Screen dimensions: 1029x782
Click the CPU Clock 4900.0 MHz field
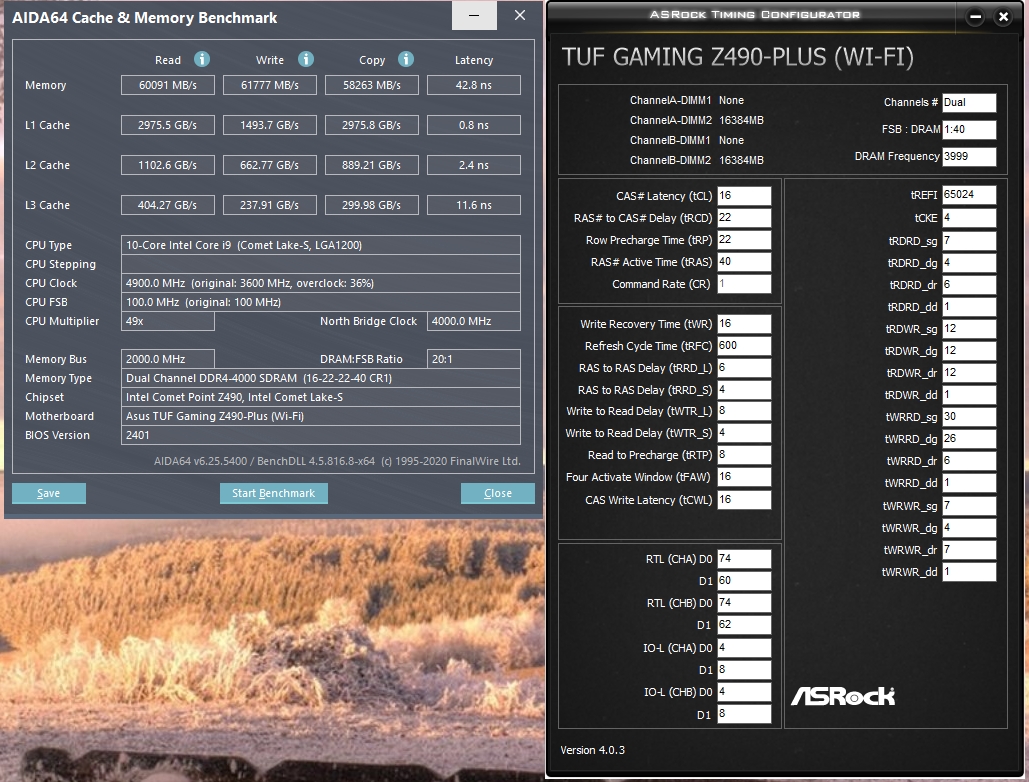click(x=321, y=283)
